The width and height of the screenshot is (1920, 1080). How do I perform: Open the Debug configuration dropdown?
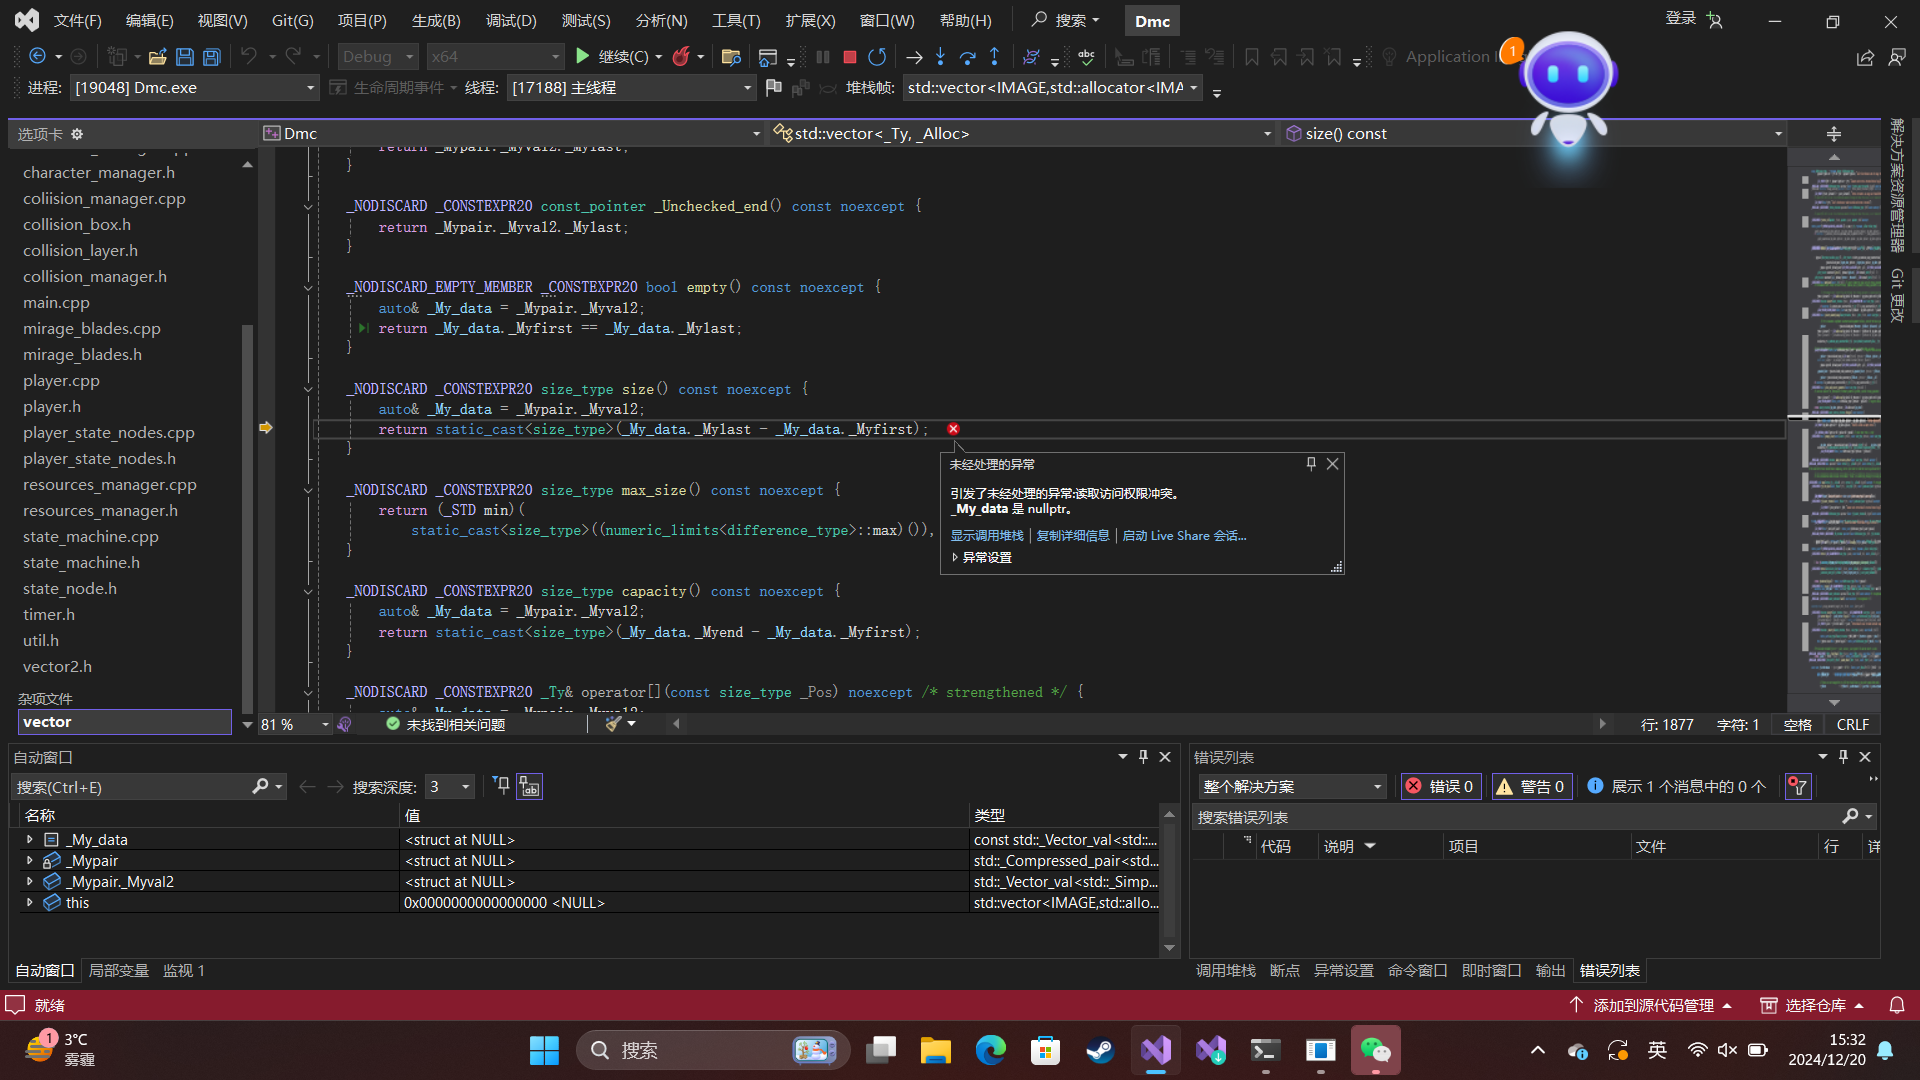point(377,57)
